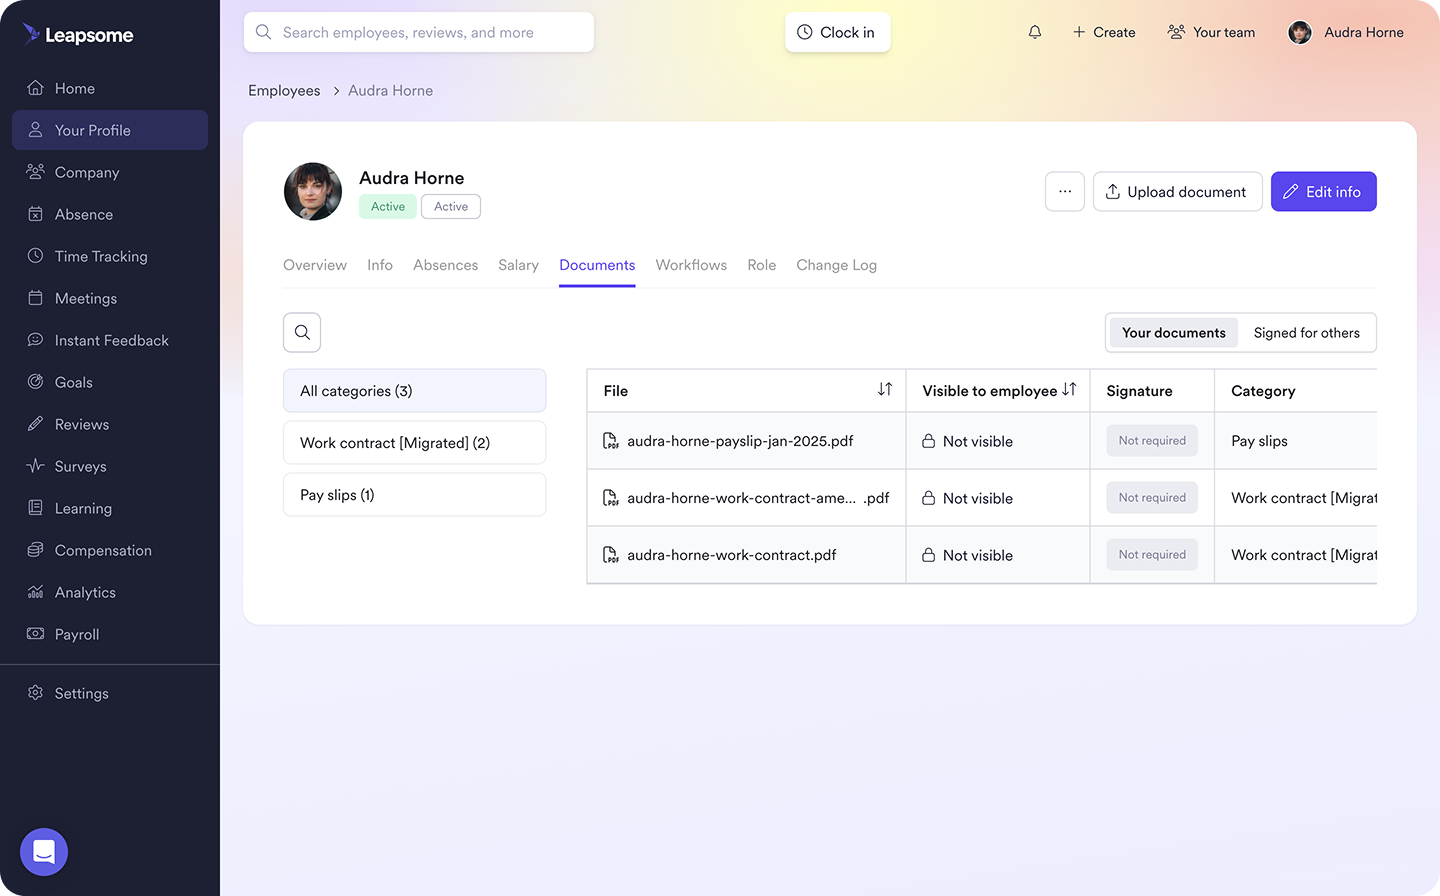
Task: Switch to the Salary tab
Action: click(518, 265)
